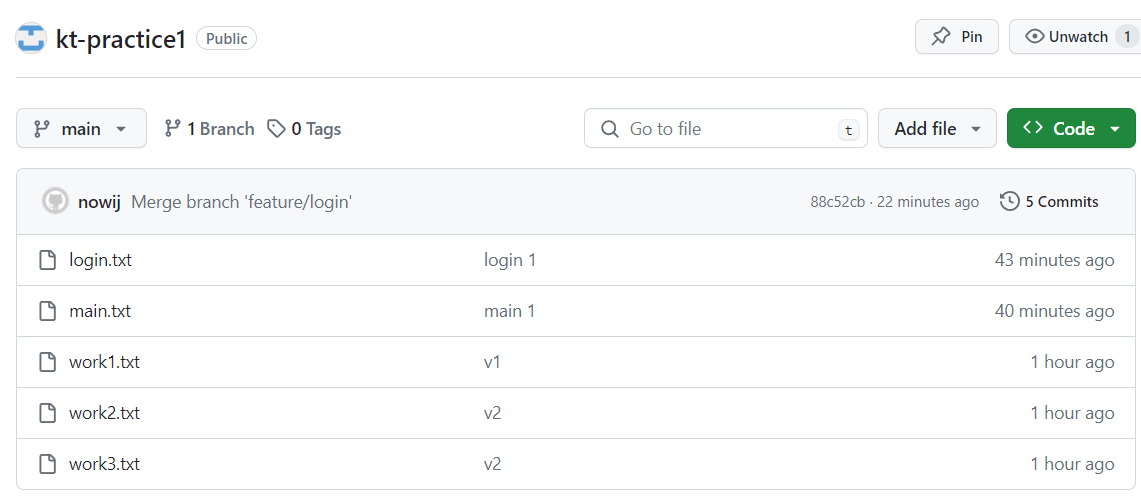Click the tag icon next to 0 Tags

click(276, 128)
